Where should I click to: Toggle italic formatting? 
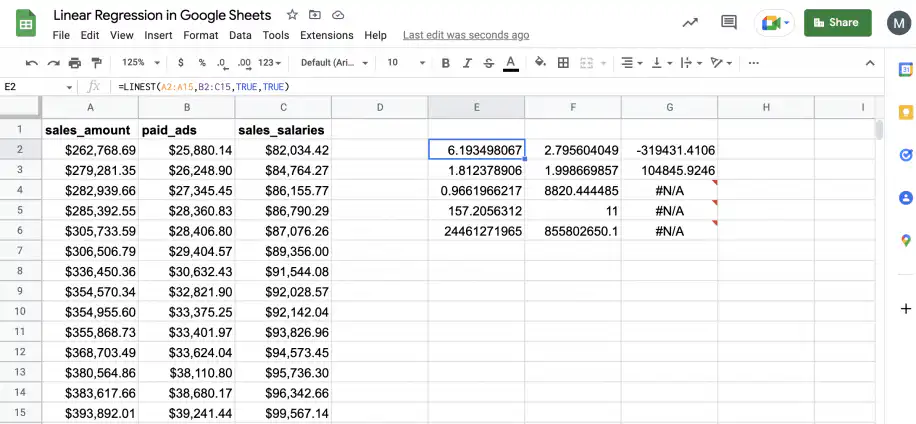[467, 63]
